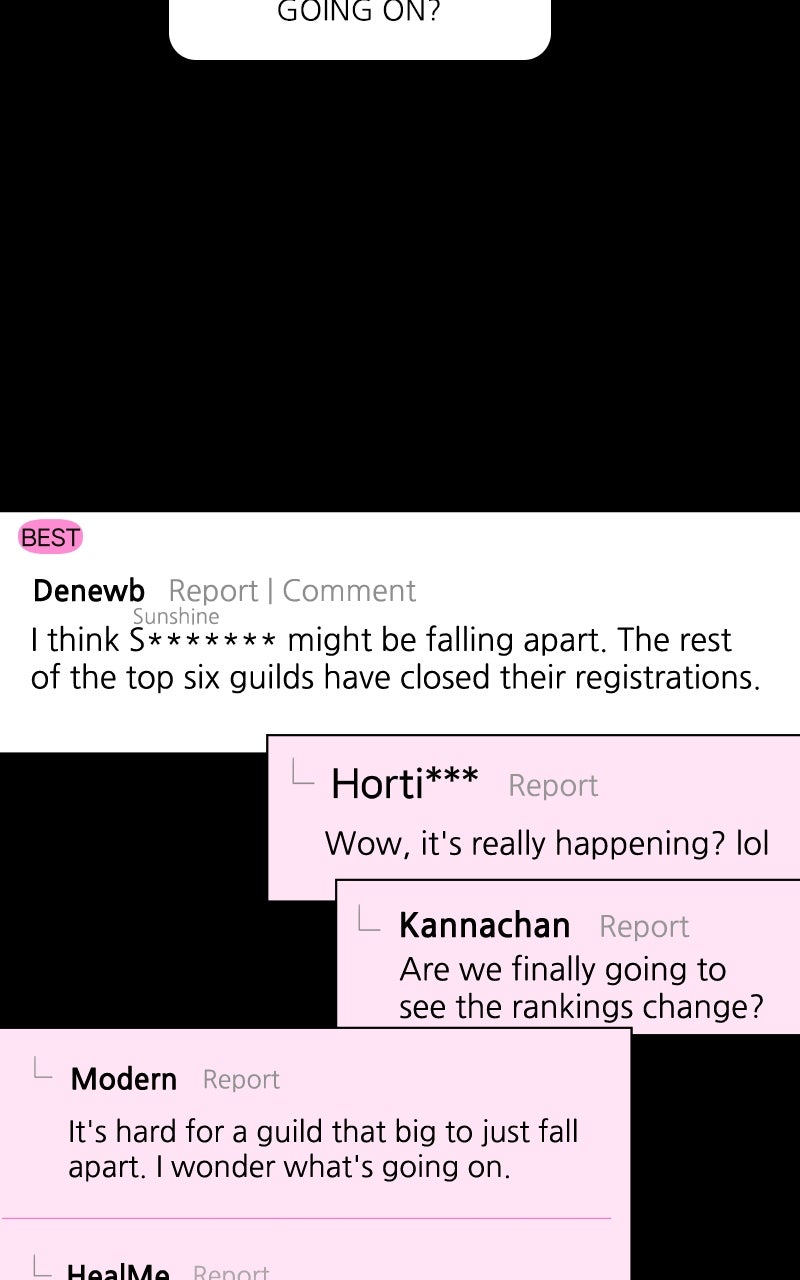This screenshot has height=1280, width=800.
Task: Click reply arrow icon beside HealMe
Action: (x=41, y=1266)
